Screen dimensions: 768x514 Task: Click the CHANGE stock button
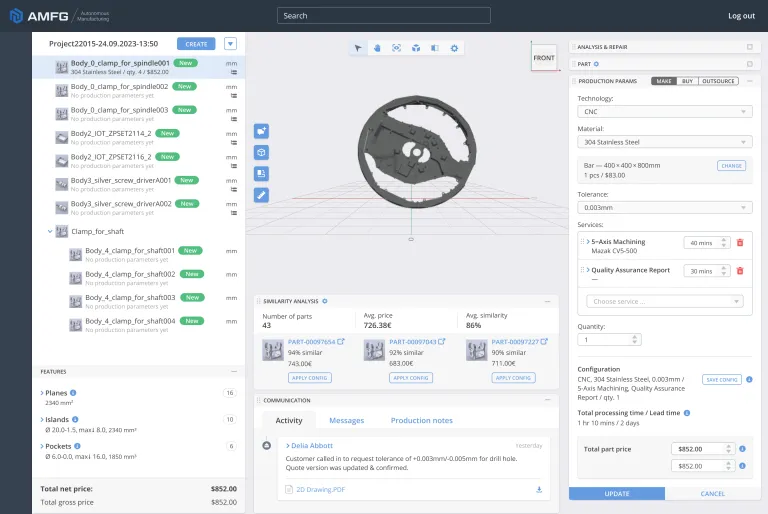pyautogui.click(x=731, y=166)
